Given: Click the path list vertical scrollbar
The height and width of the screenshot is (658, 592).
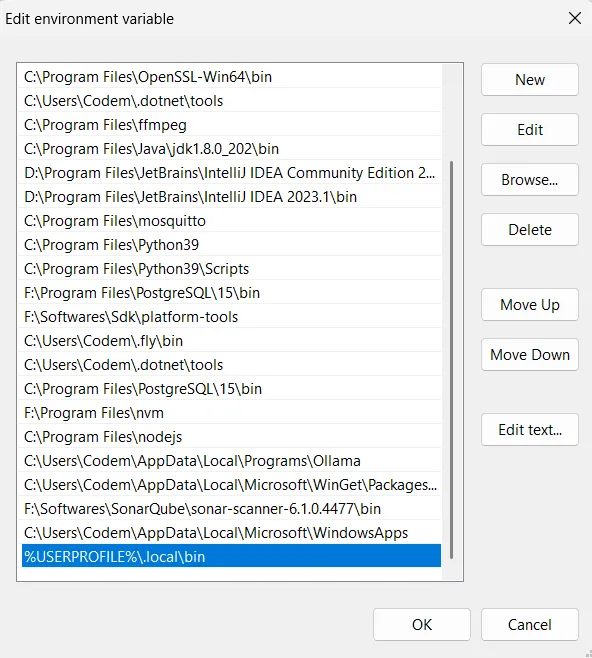Looking at the screenshot, I should pos(451,360).
